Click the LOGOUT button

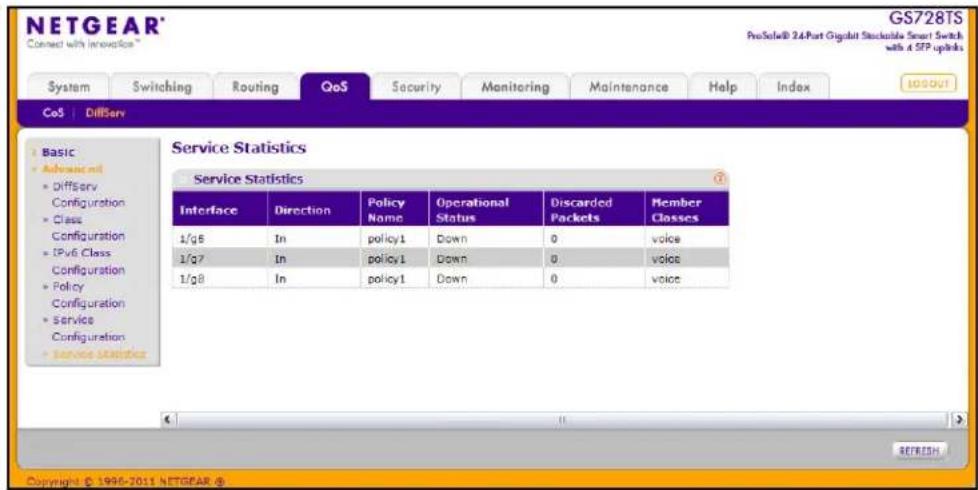928,84
